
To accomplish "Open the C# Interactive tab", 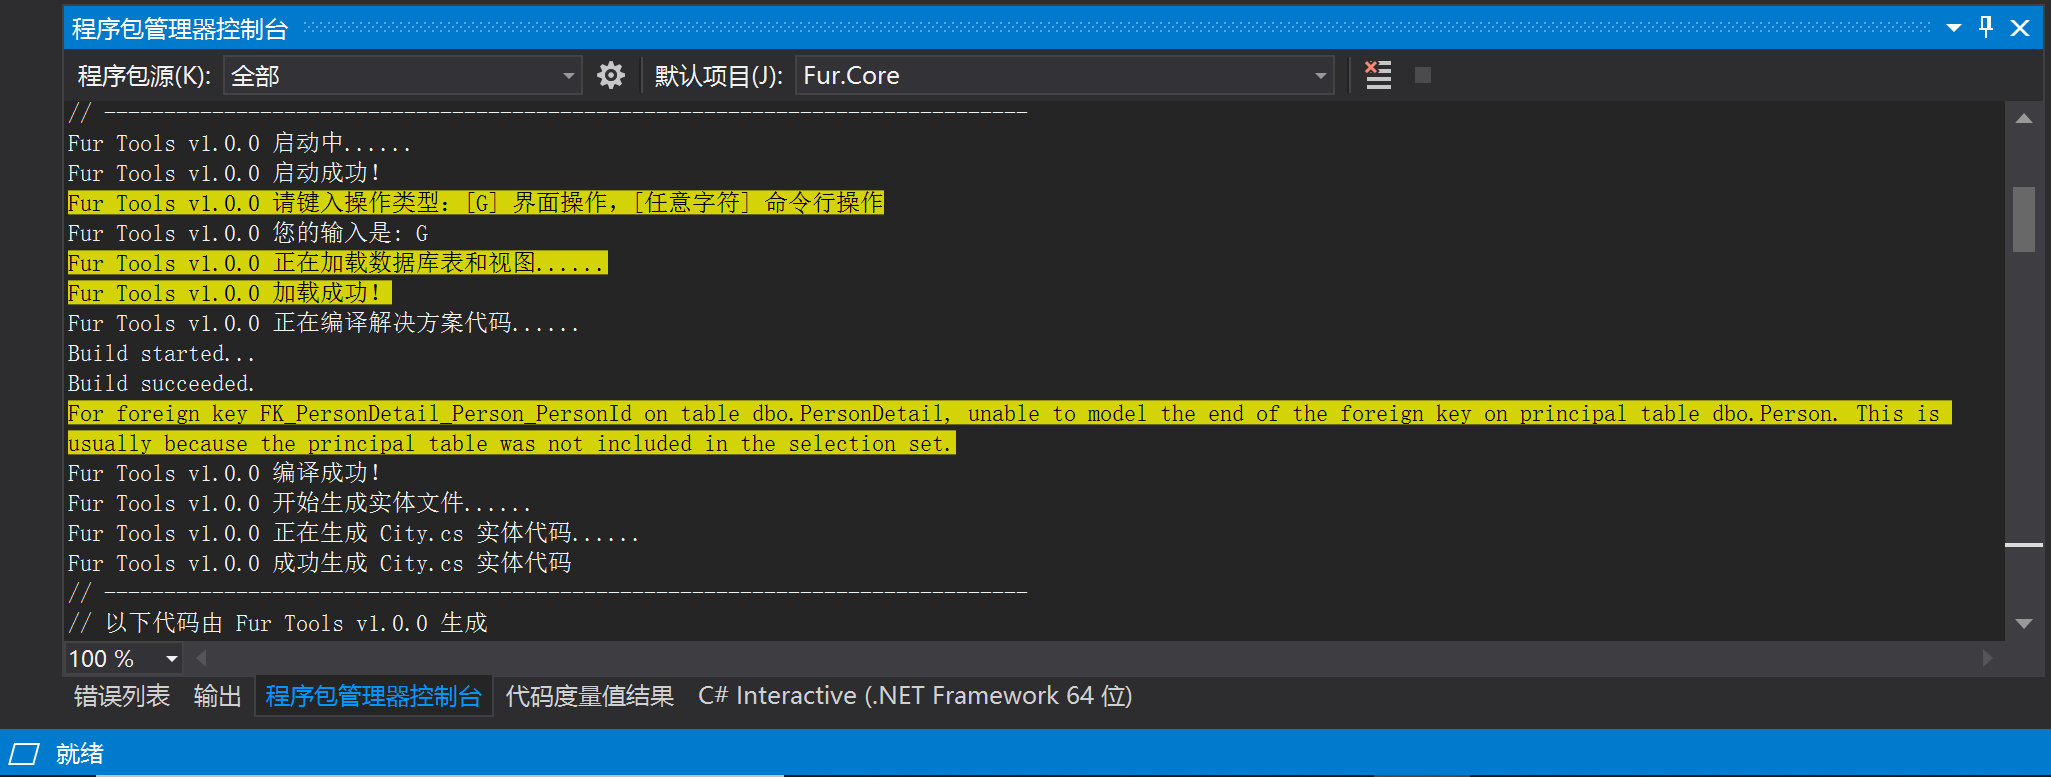I will pyautogui.click(x=914, y=696).
